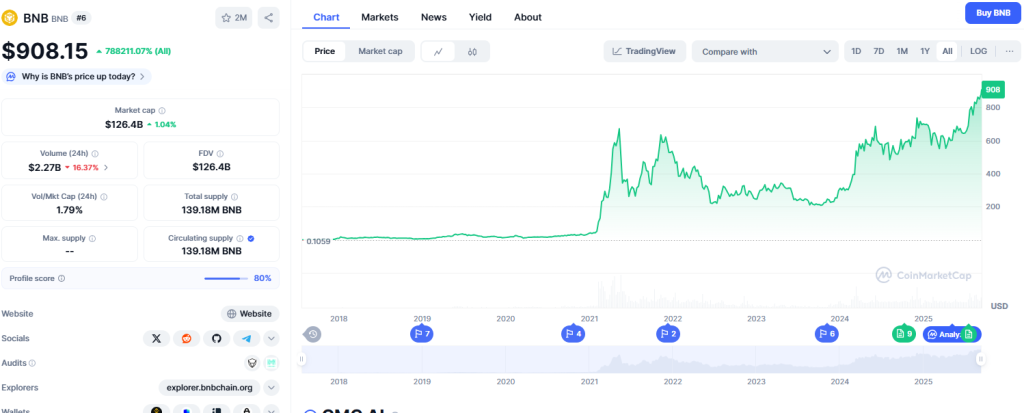Open the Telegram social link
The image size is (1024, 413).
[x=247, y=339]
